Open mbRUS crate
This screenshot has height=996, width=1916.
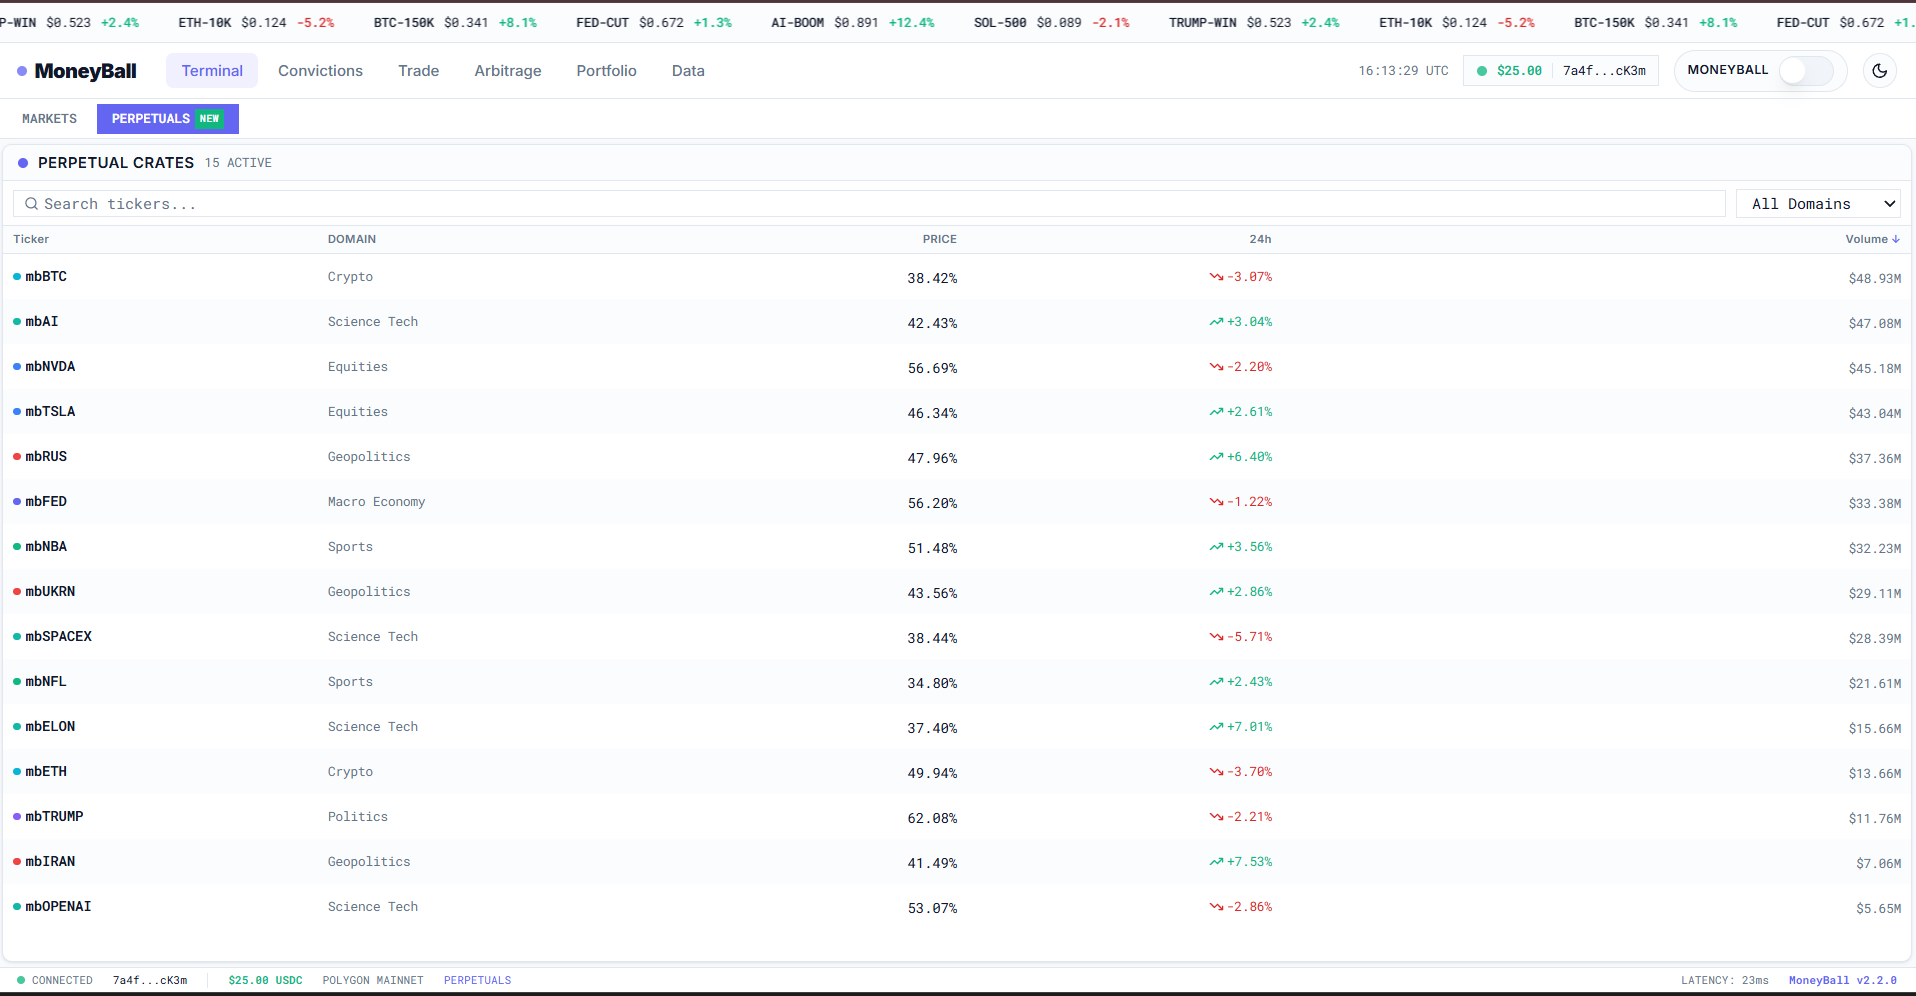[x=46, y=457]
